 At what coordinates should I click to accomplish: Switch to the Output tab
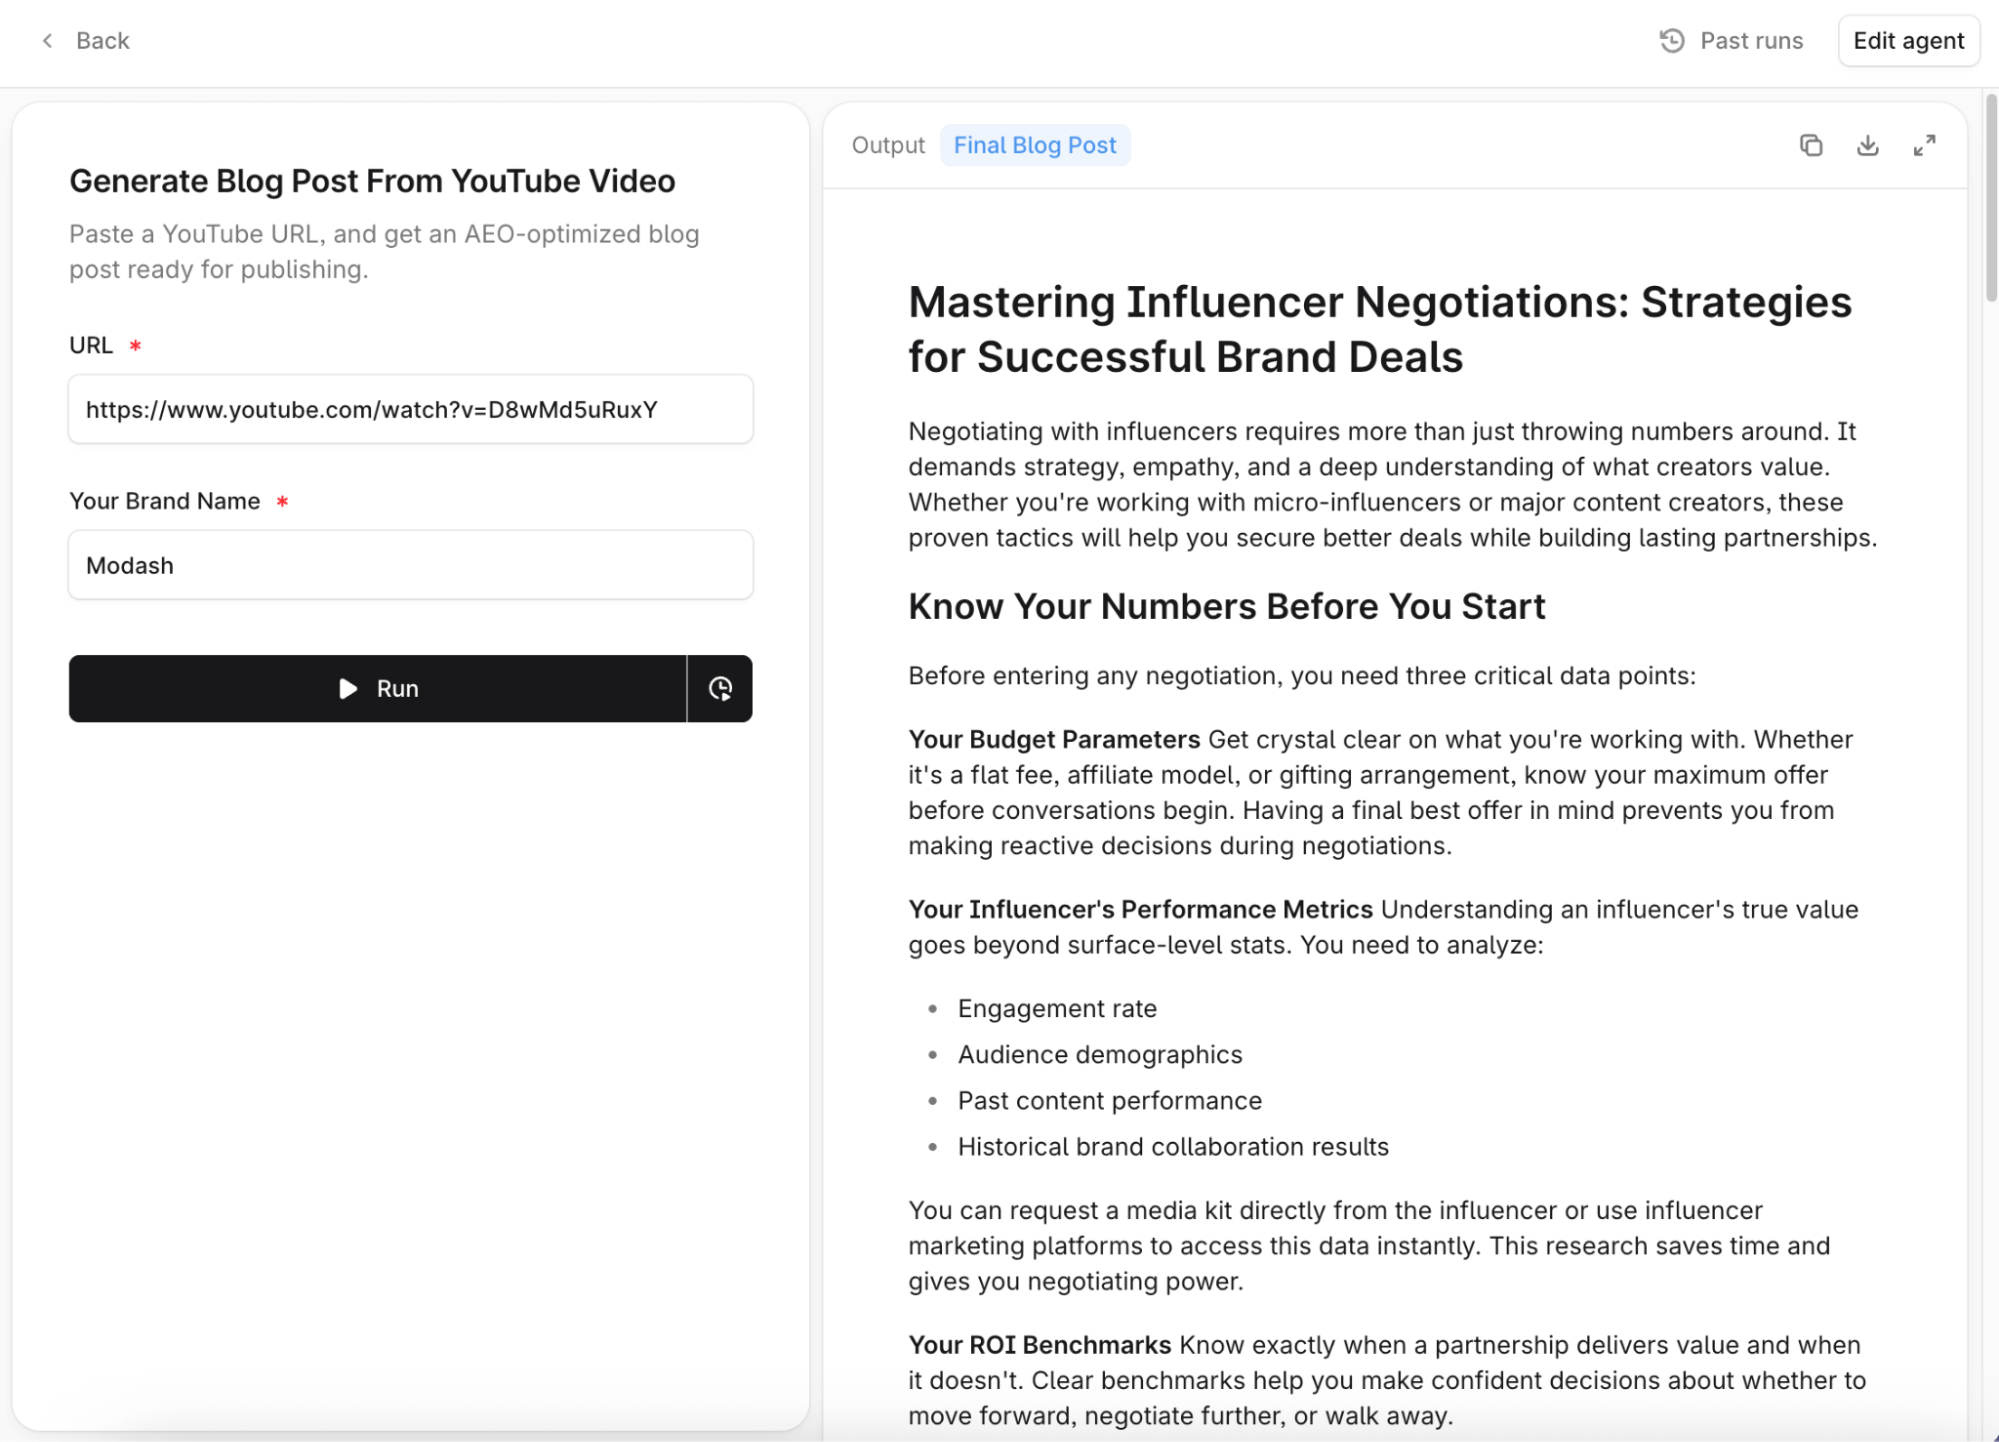pyautogui.click(x=887, y=146)
